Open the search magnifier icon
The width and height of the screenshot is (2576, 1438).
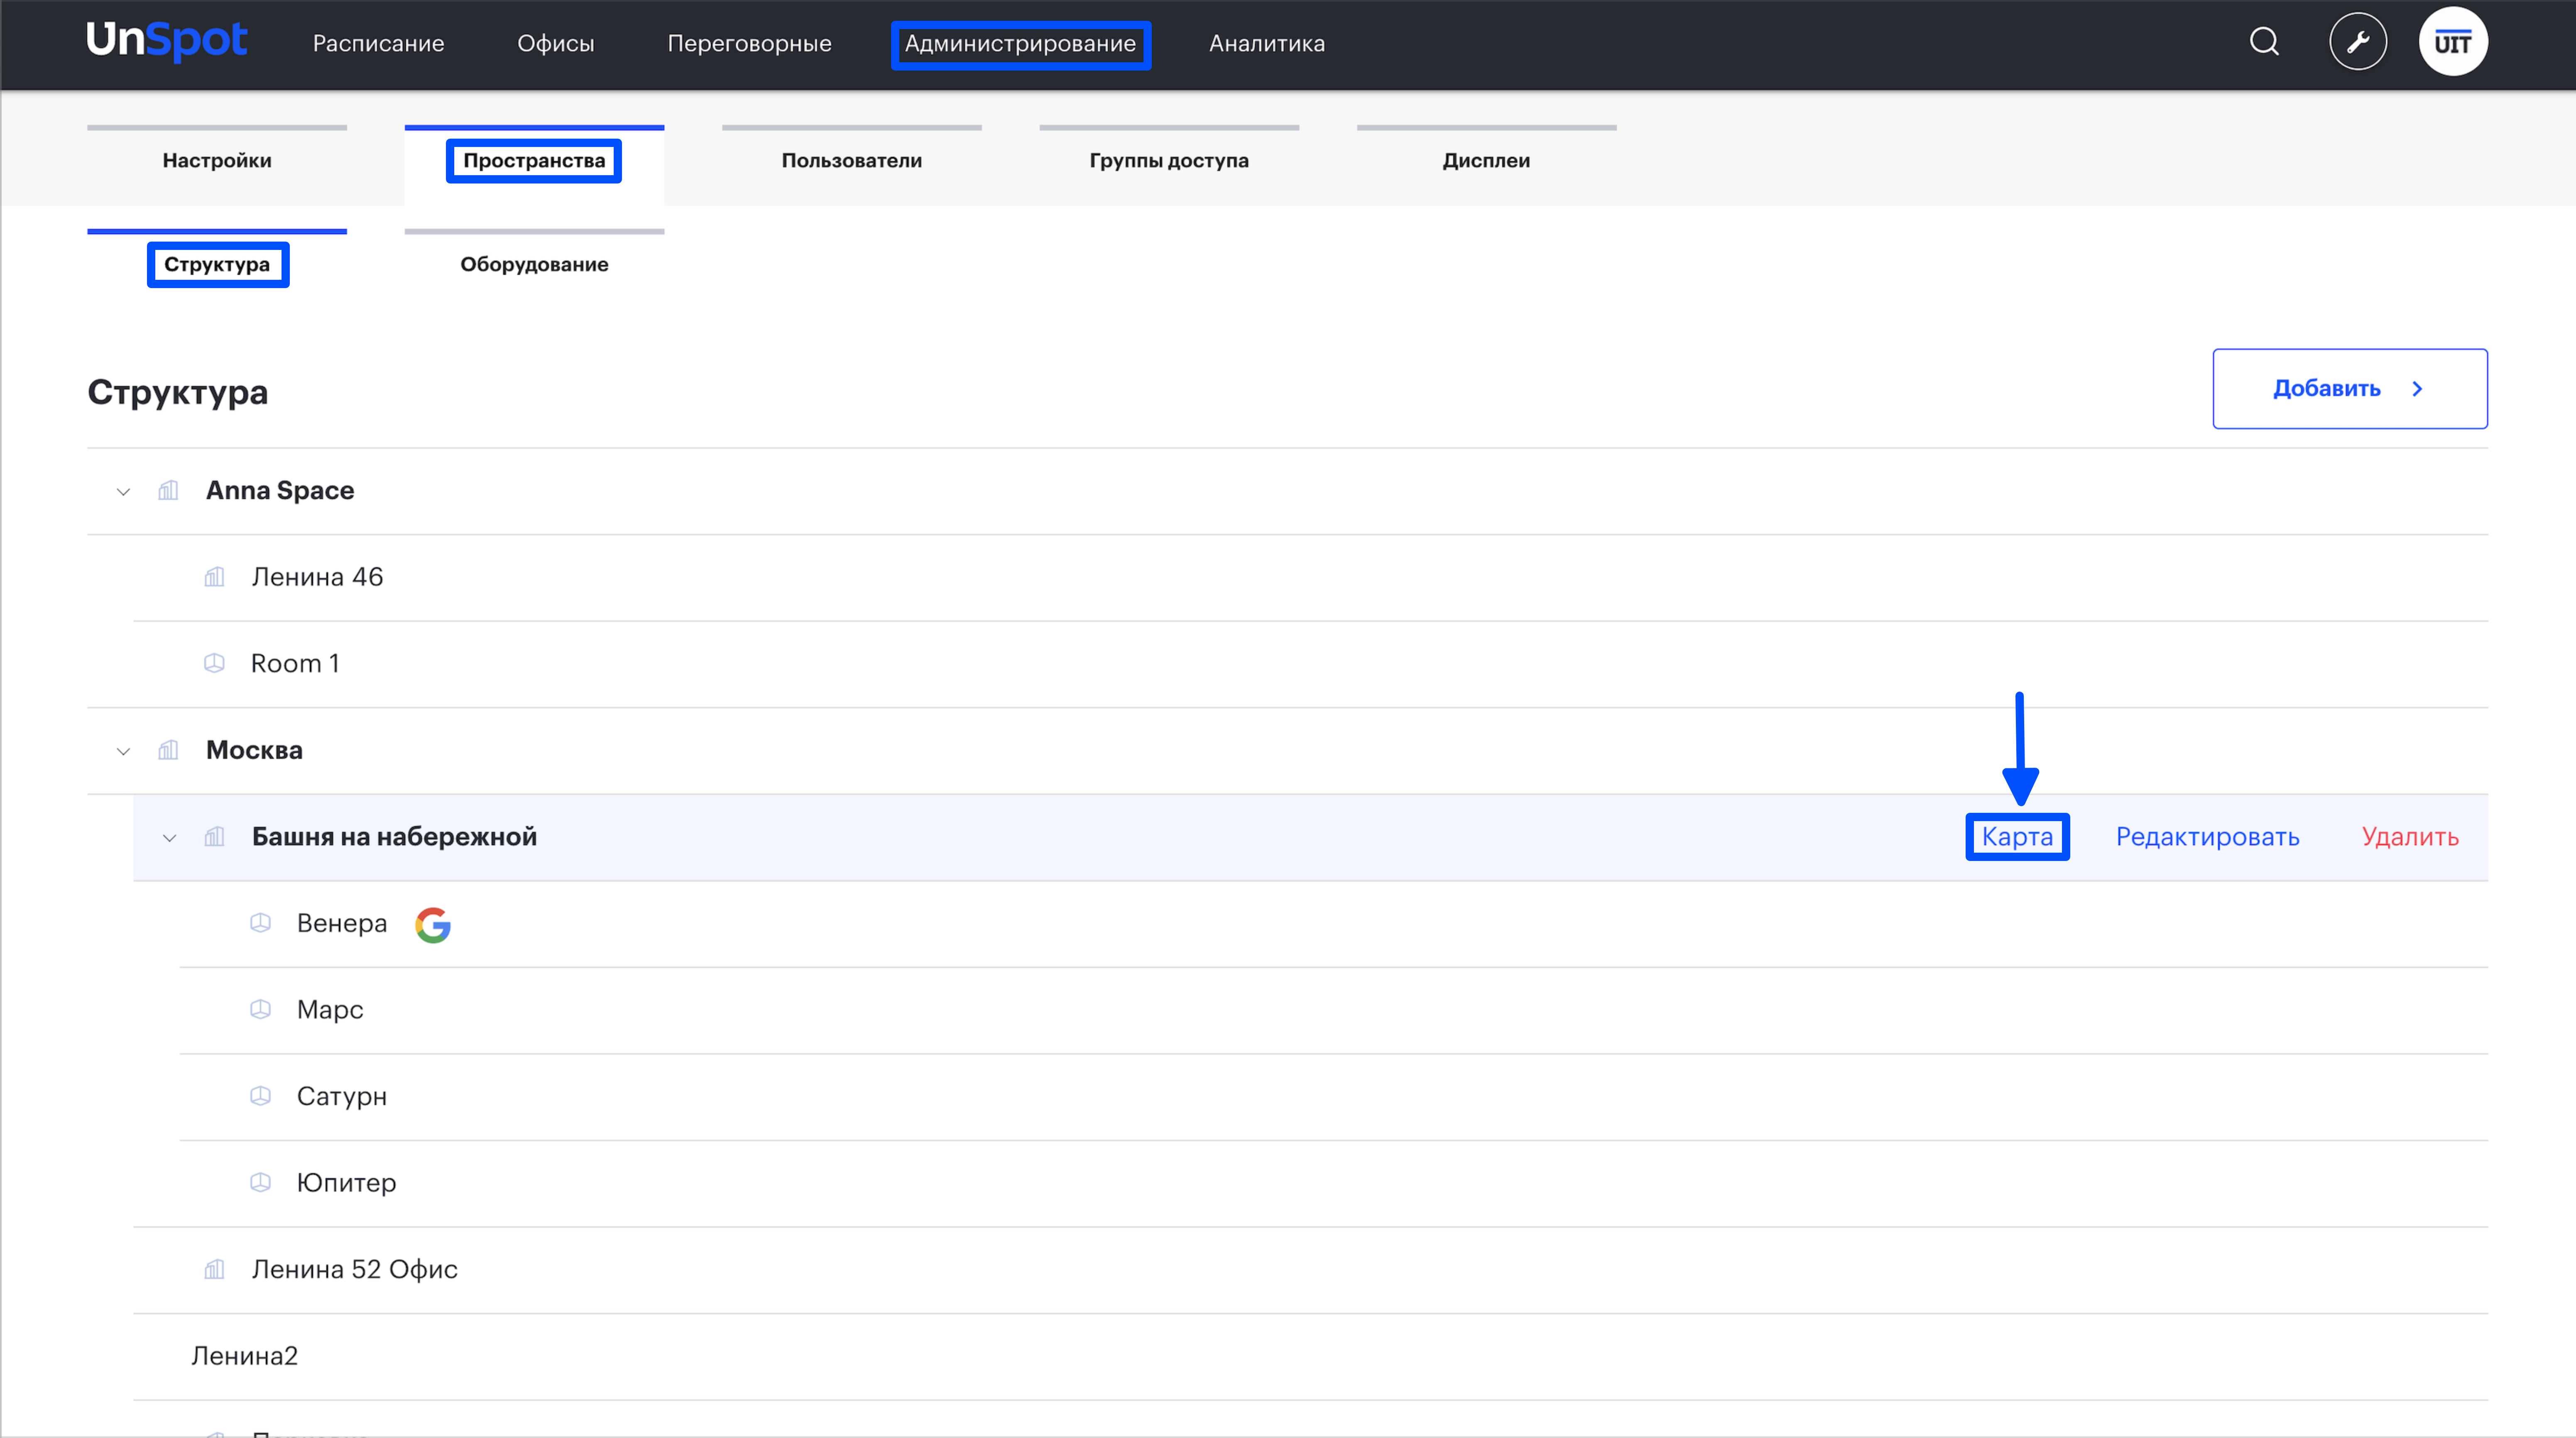pyautogui.click(x=2264, y=42)
